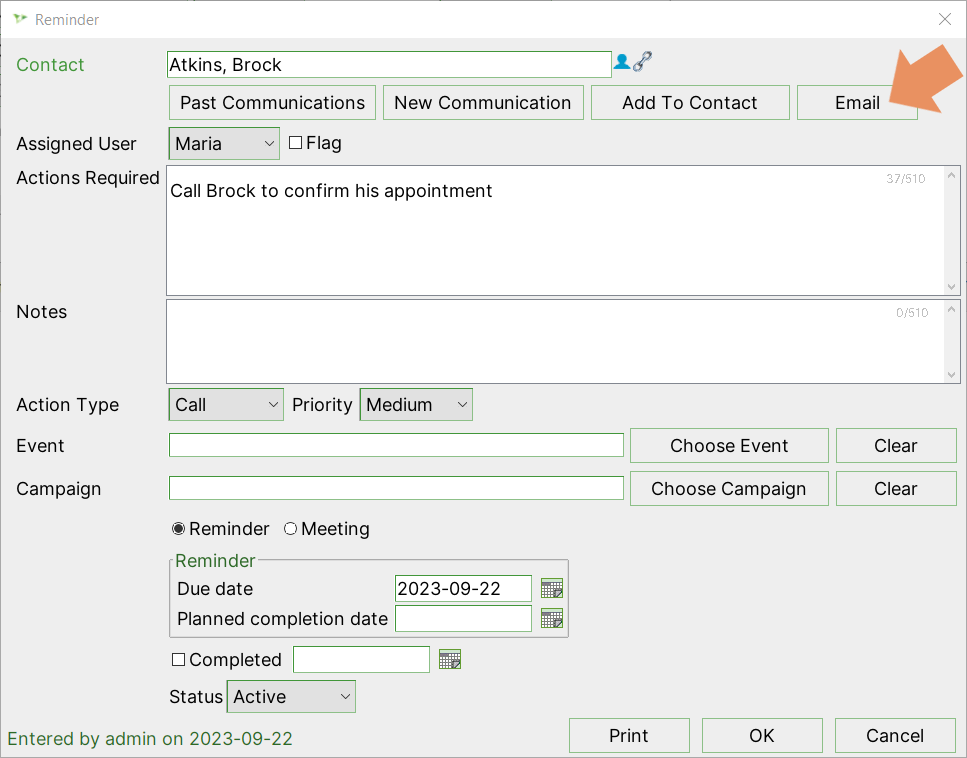Click the Choose Campaign button
The width and height of the screenshot is (967, 758).
coord(729,488)
